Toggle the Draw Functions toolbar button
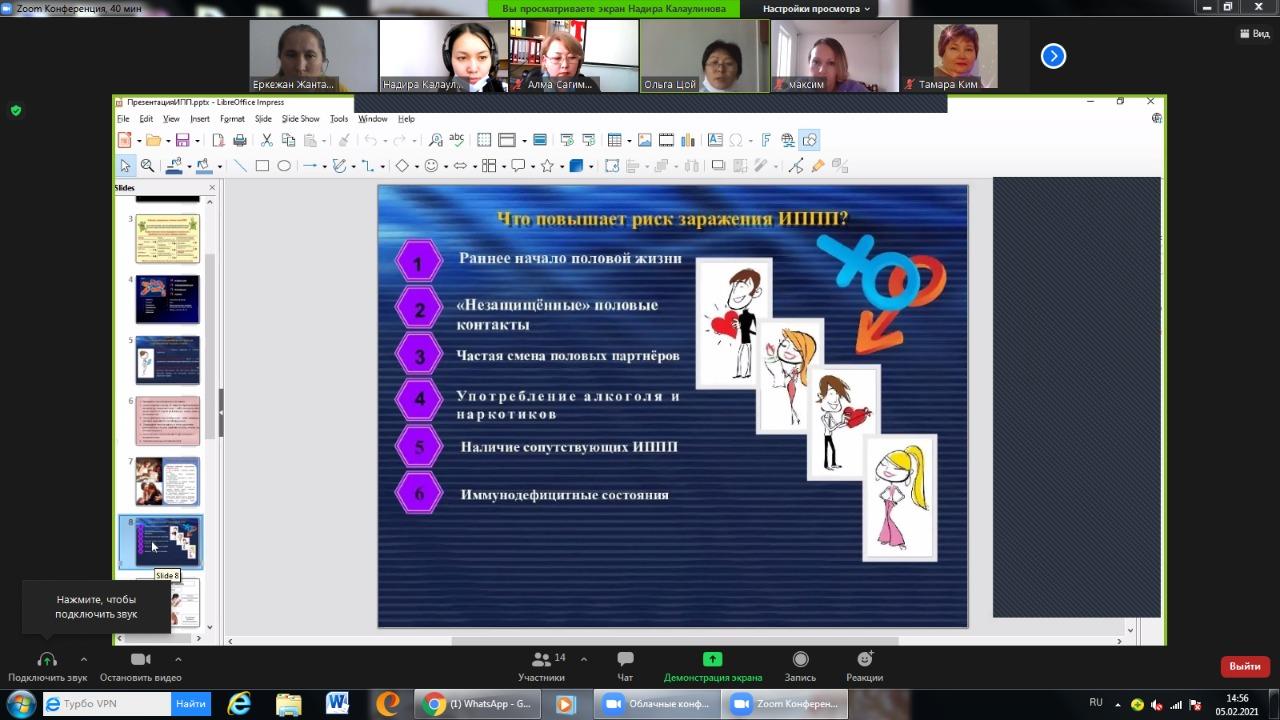1280x720 pixels. [809, 141]
